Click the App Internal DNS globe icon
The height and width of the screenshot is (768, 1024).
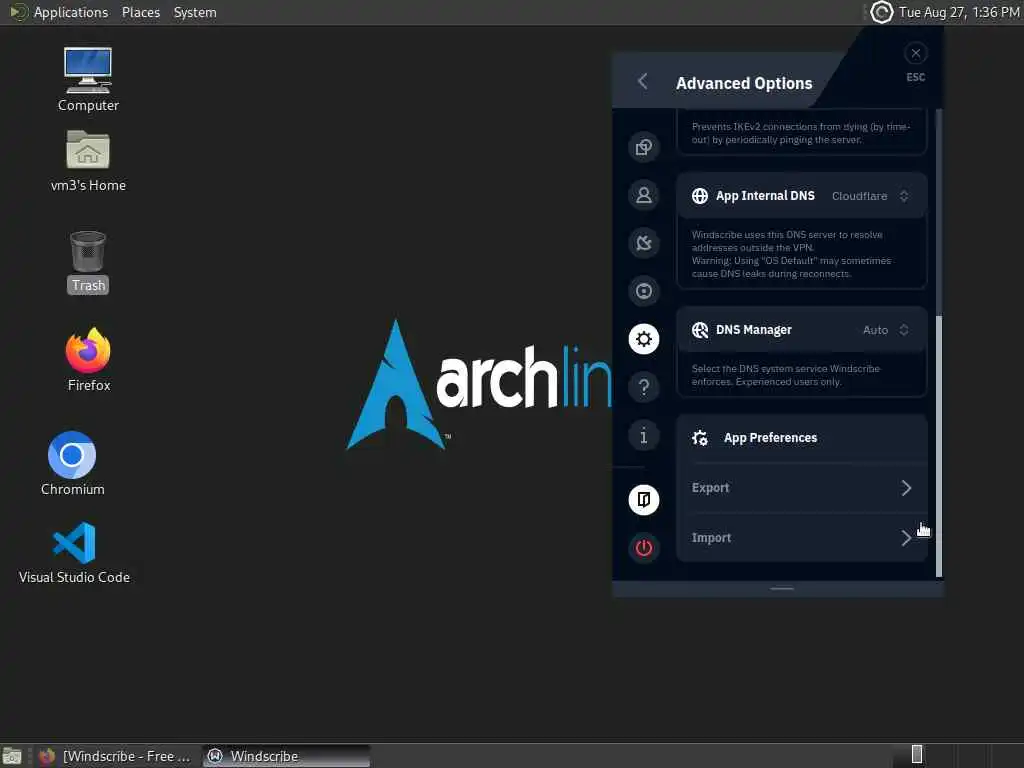[x=699, y=196]
